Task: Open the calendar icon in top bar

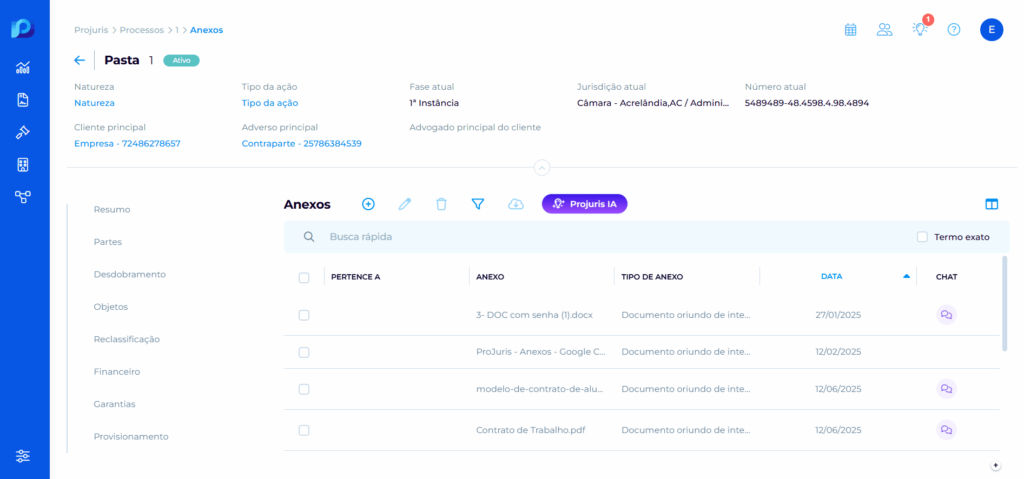Action: pos(850,30)
